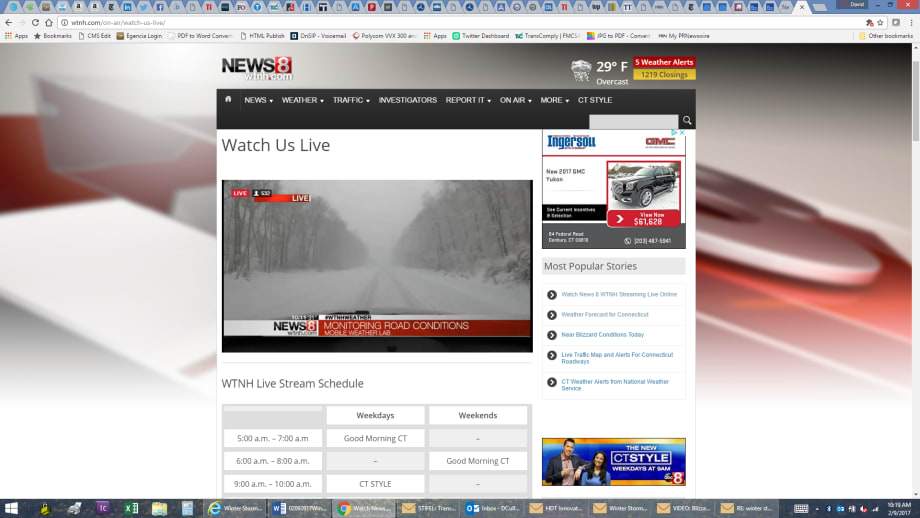Image resolution: width=920 pixels, height=518 pixels.
Task: Click the arrow icon beside Near Blizzard Conditions Today
Action: tap(552, 335)
